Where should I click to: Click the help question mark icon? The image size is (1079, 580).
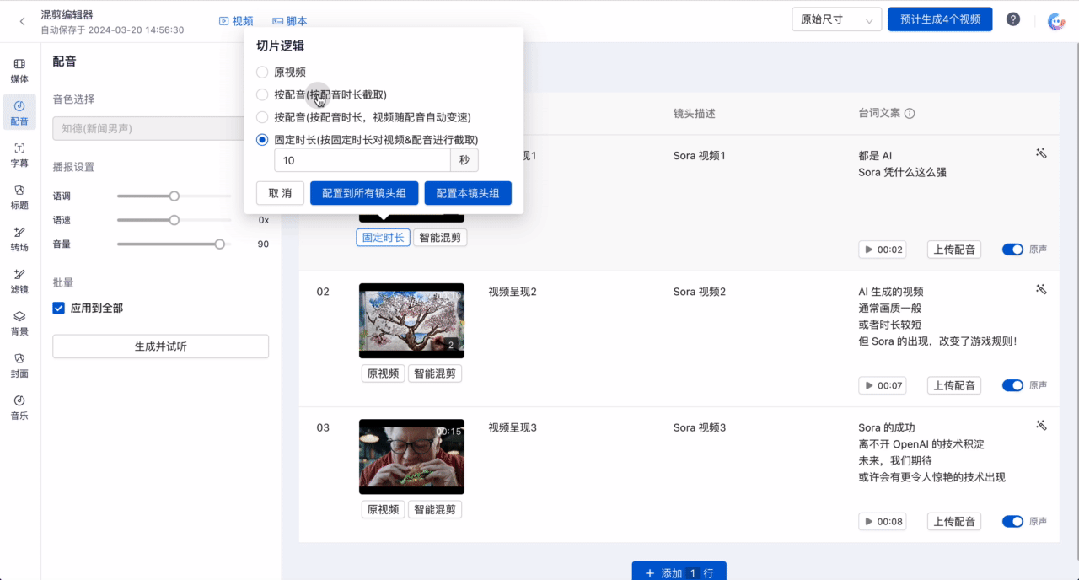click(1013, 19)
